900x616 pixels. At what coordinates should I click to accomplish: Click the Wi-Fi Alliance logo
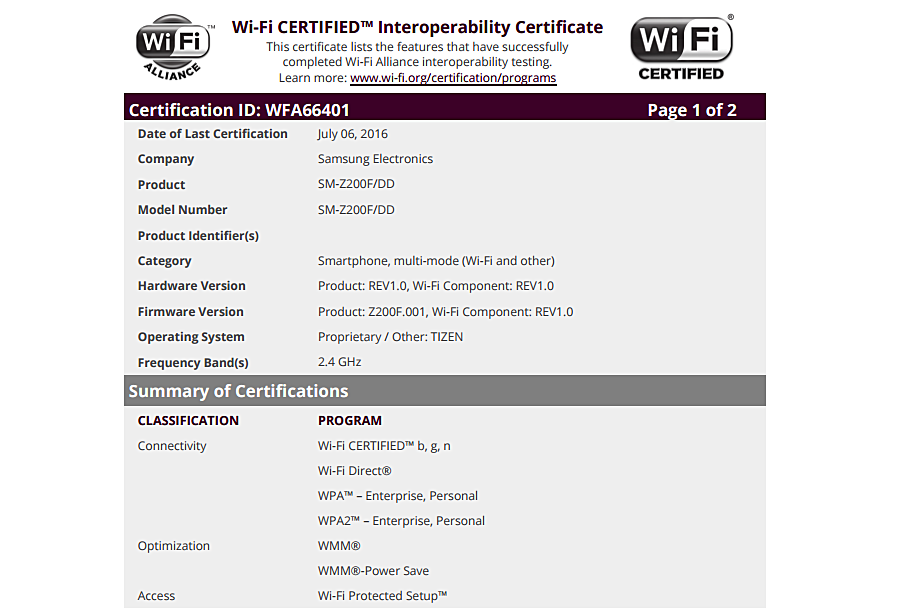(x=175, y=48)
